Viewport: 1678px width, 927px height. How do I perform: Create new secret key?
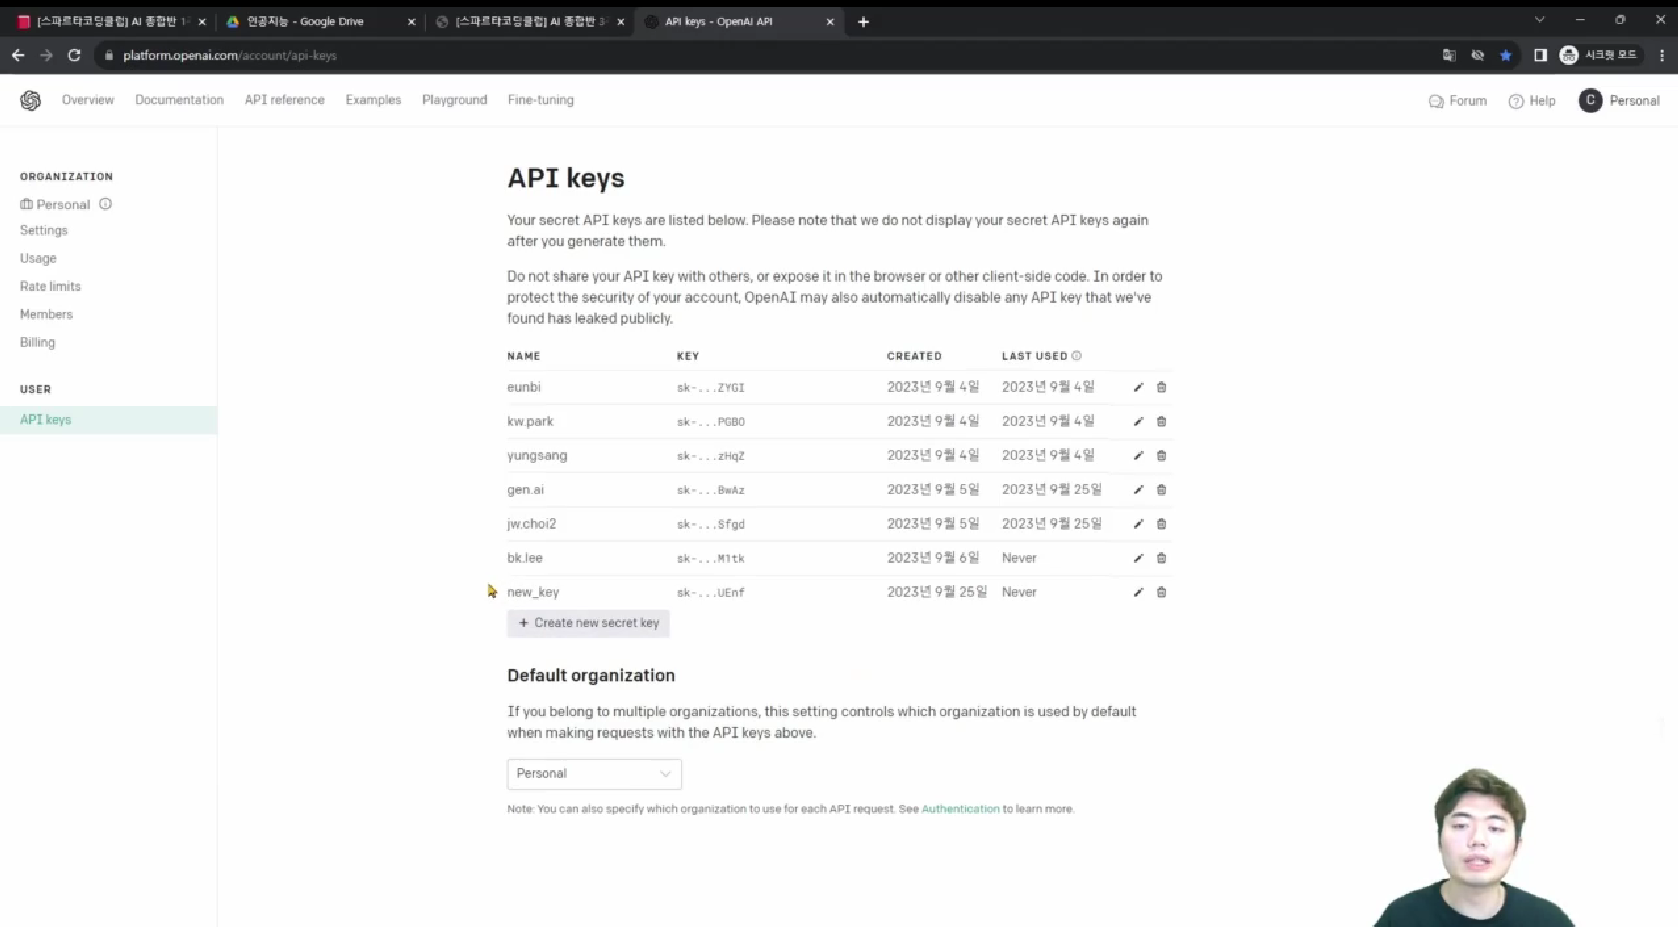(588, 623)
